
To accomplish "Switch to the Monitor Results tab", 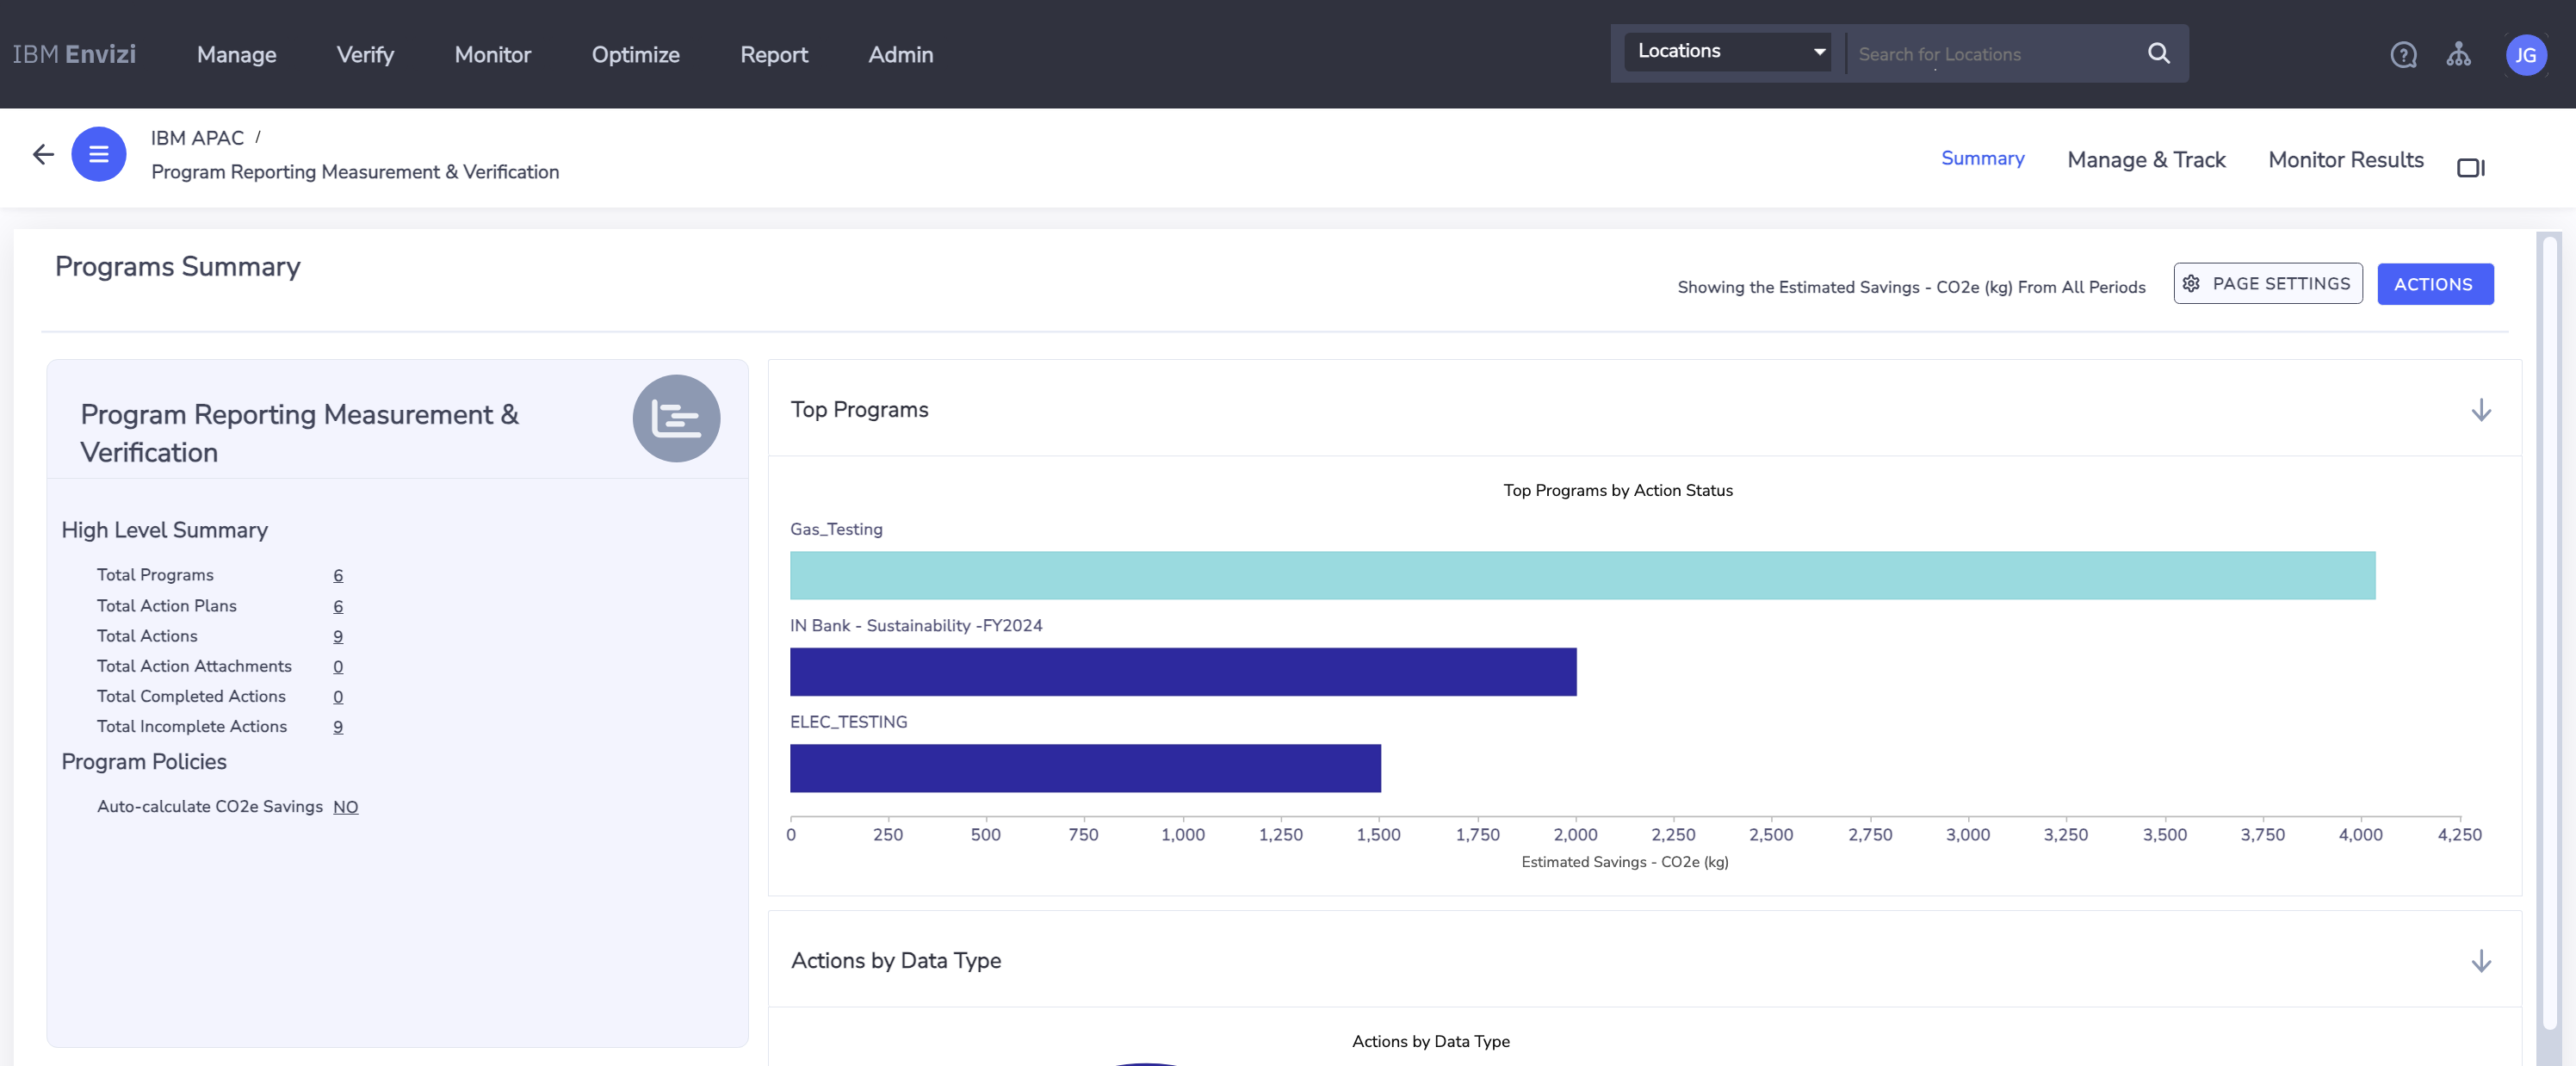I will pos(2345,160).
